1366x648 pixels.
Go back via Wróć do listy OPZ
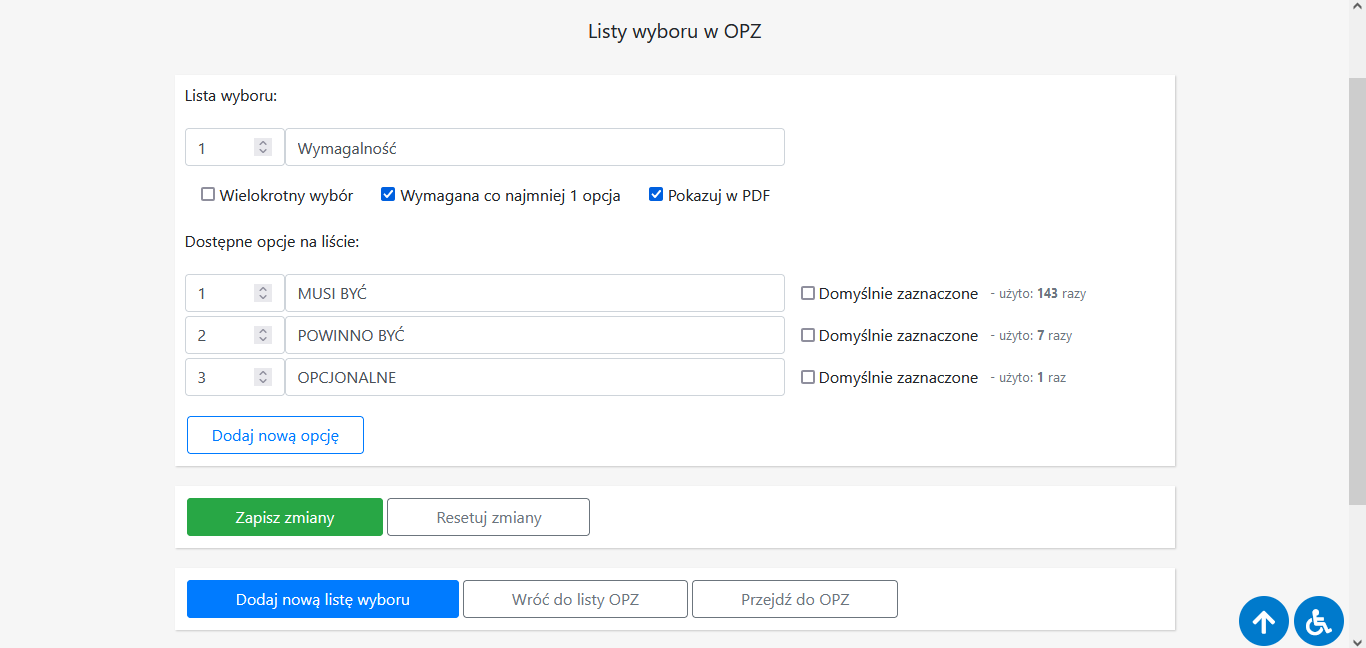pos(575,599)
